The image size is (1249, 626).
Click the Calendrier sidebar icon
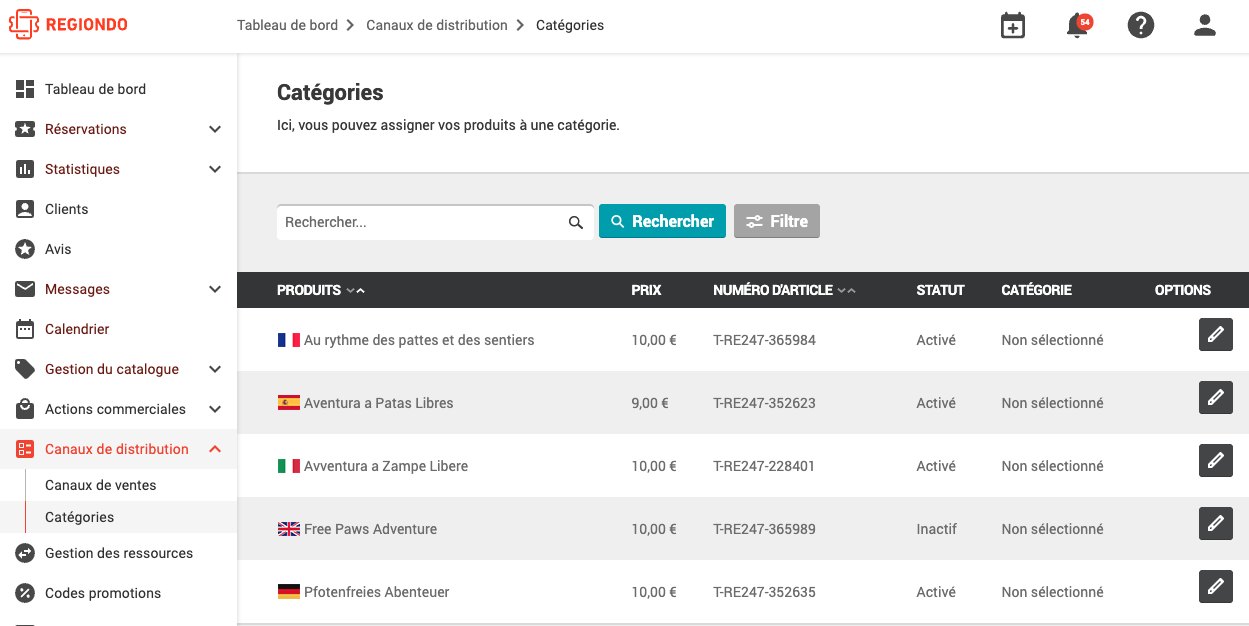25,329
